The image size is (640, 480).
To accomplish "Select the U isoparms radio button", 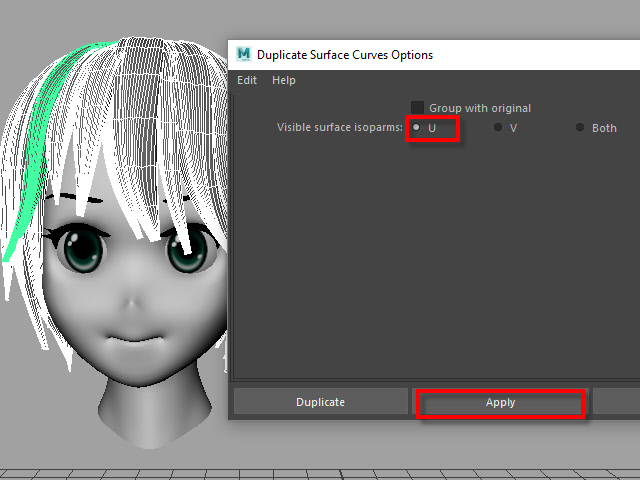I will 416,128.
